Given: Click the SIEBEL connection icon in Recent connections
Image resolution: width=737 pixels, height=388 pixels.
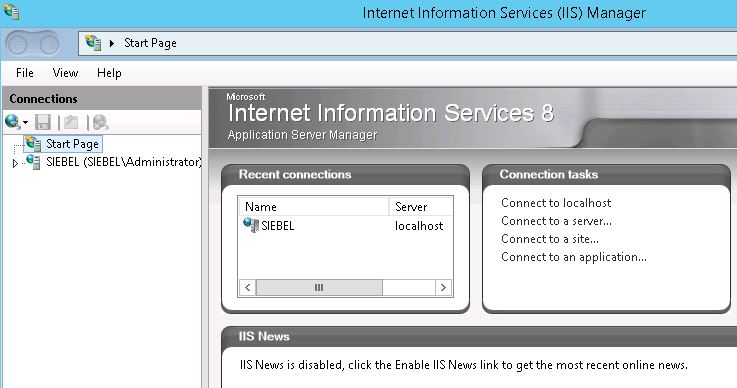Looking at the screenshot, I should 251,225.
